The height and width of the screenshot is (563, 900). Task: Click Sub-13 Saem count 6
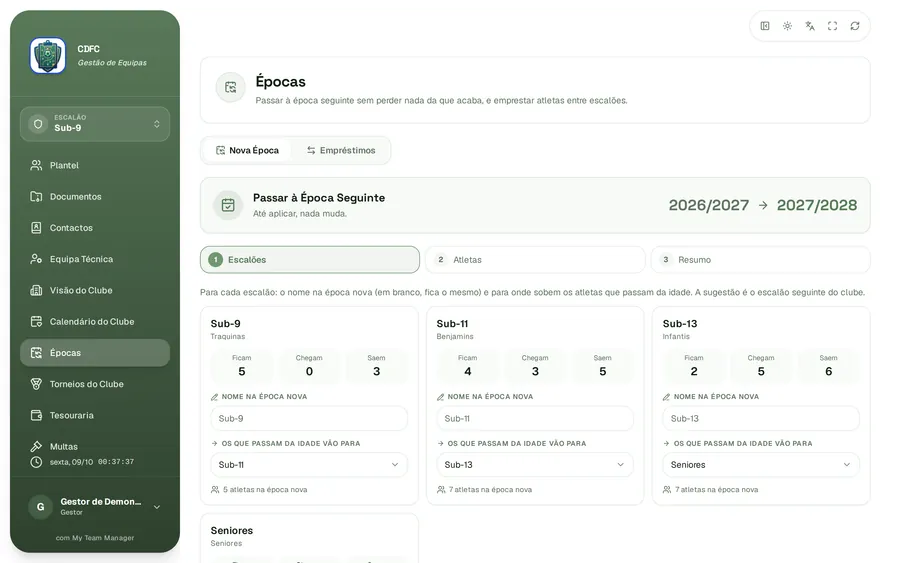(828, 371)
